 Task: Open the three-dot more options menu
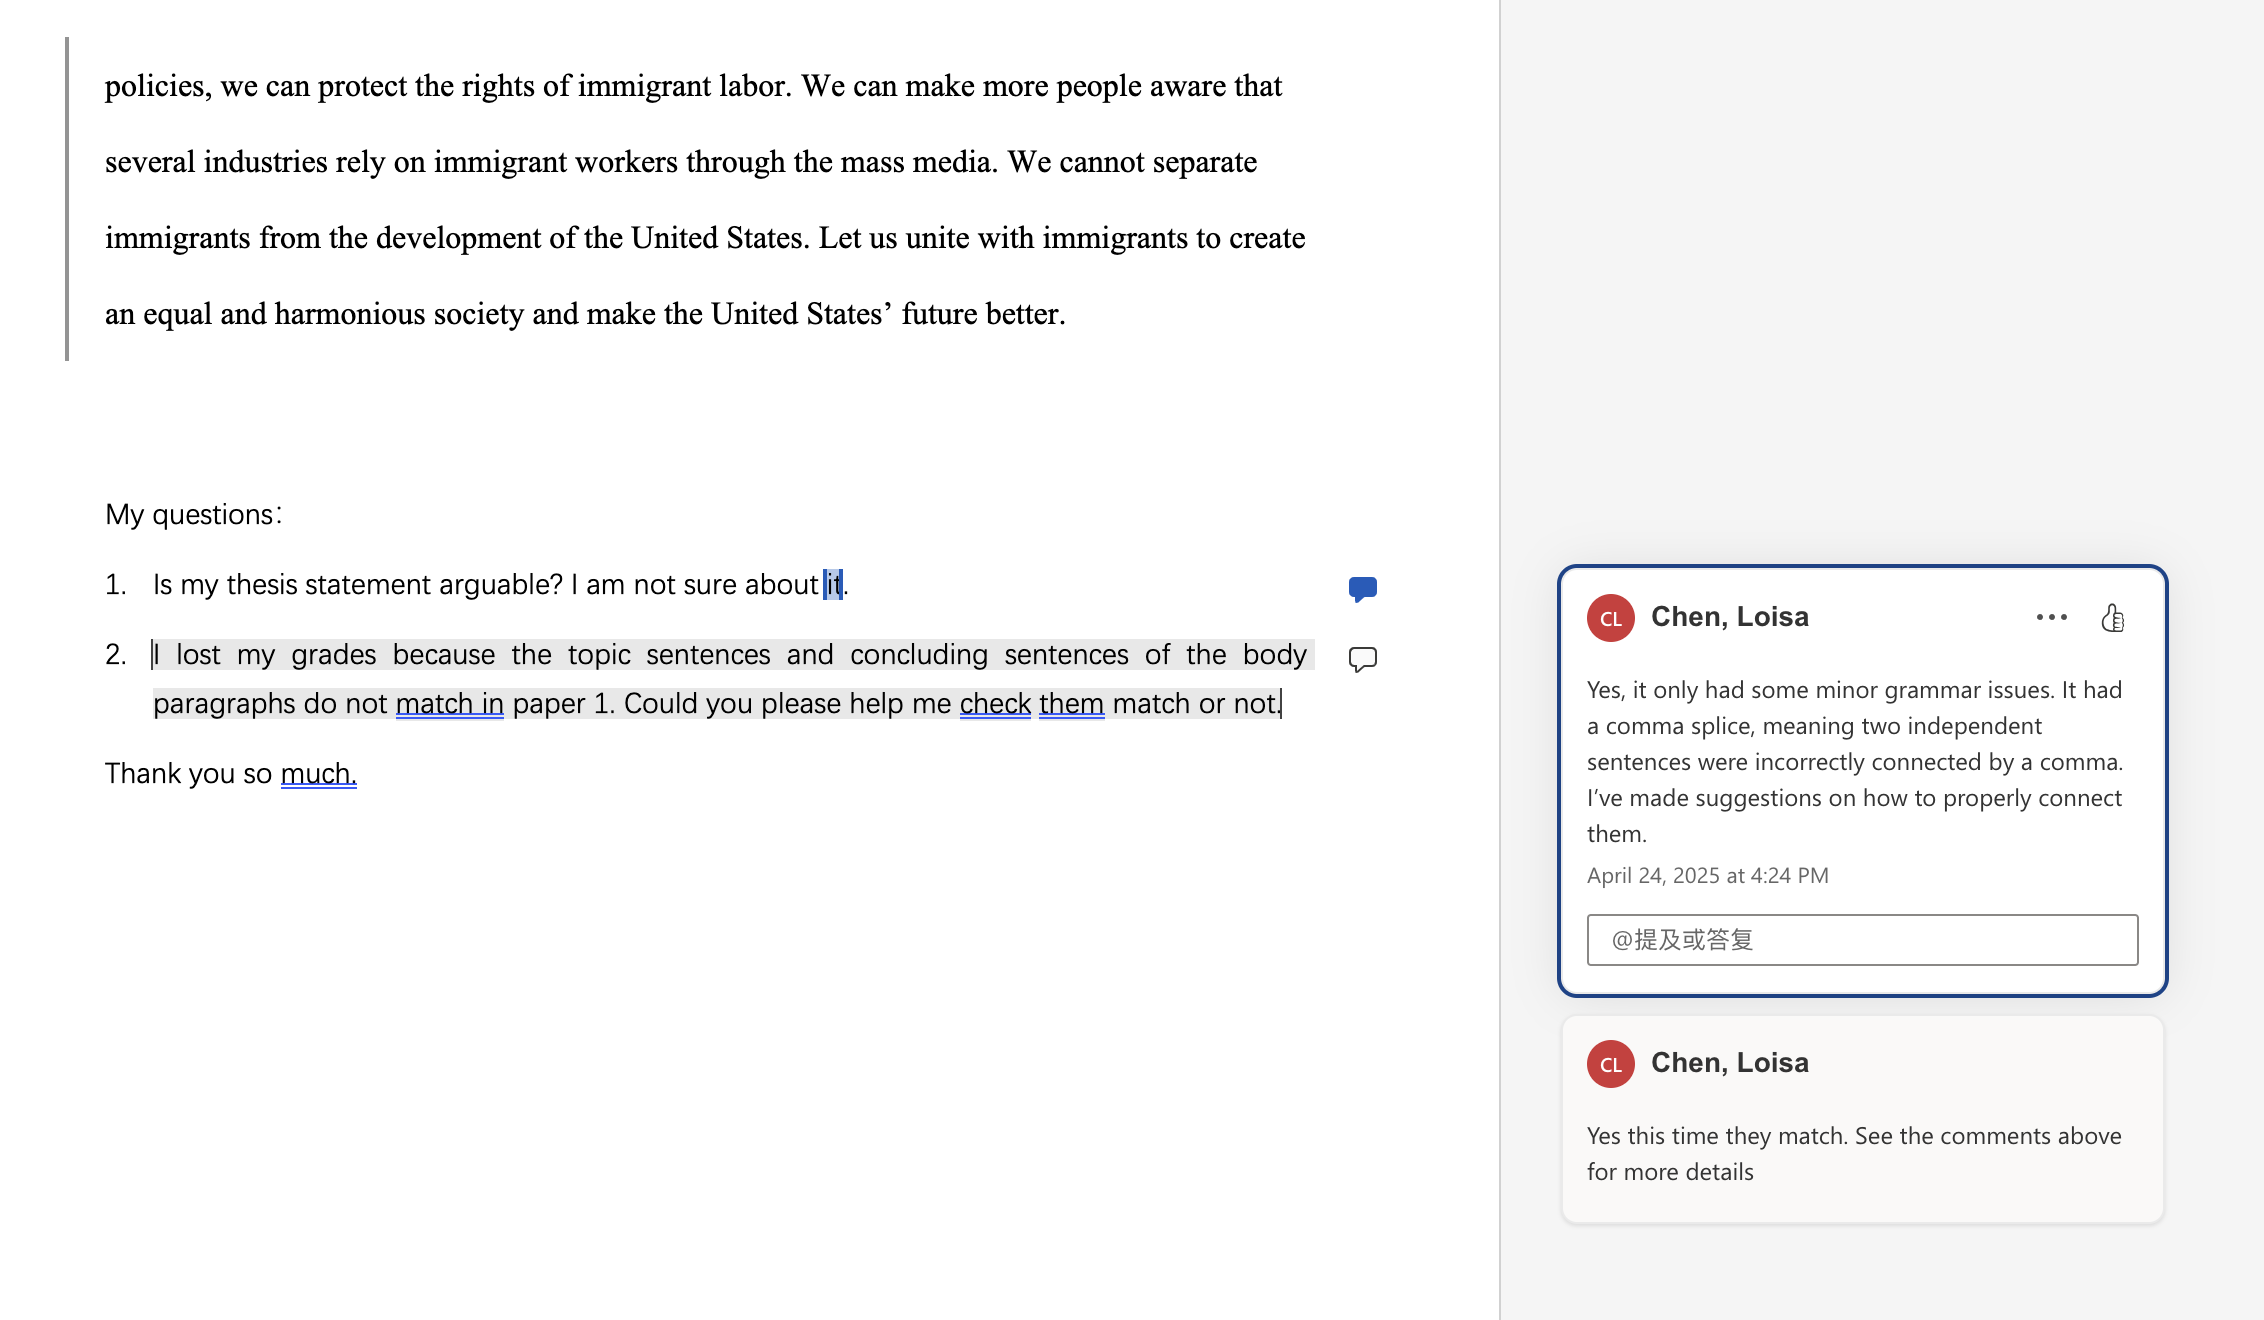coord(2051,617)
